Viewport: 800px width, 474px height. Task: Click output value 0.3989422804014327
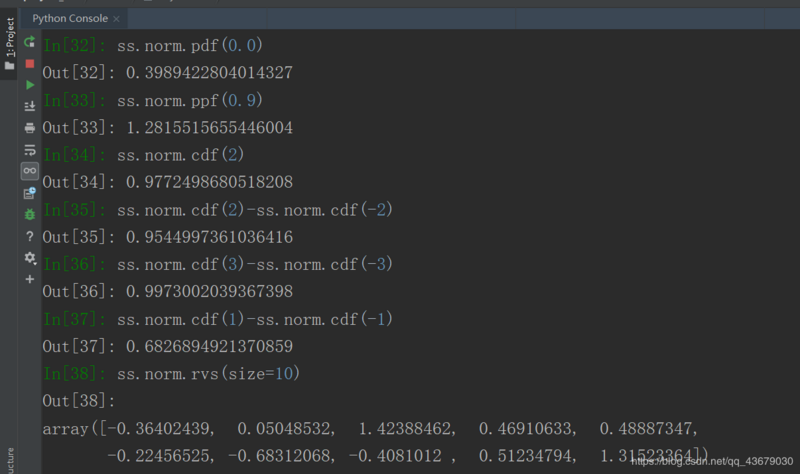click(209, 72)
